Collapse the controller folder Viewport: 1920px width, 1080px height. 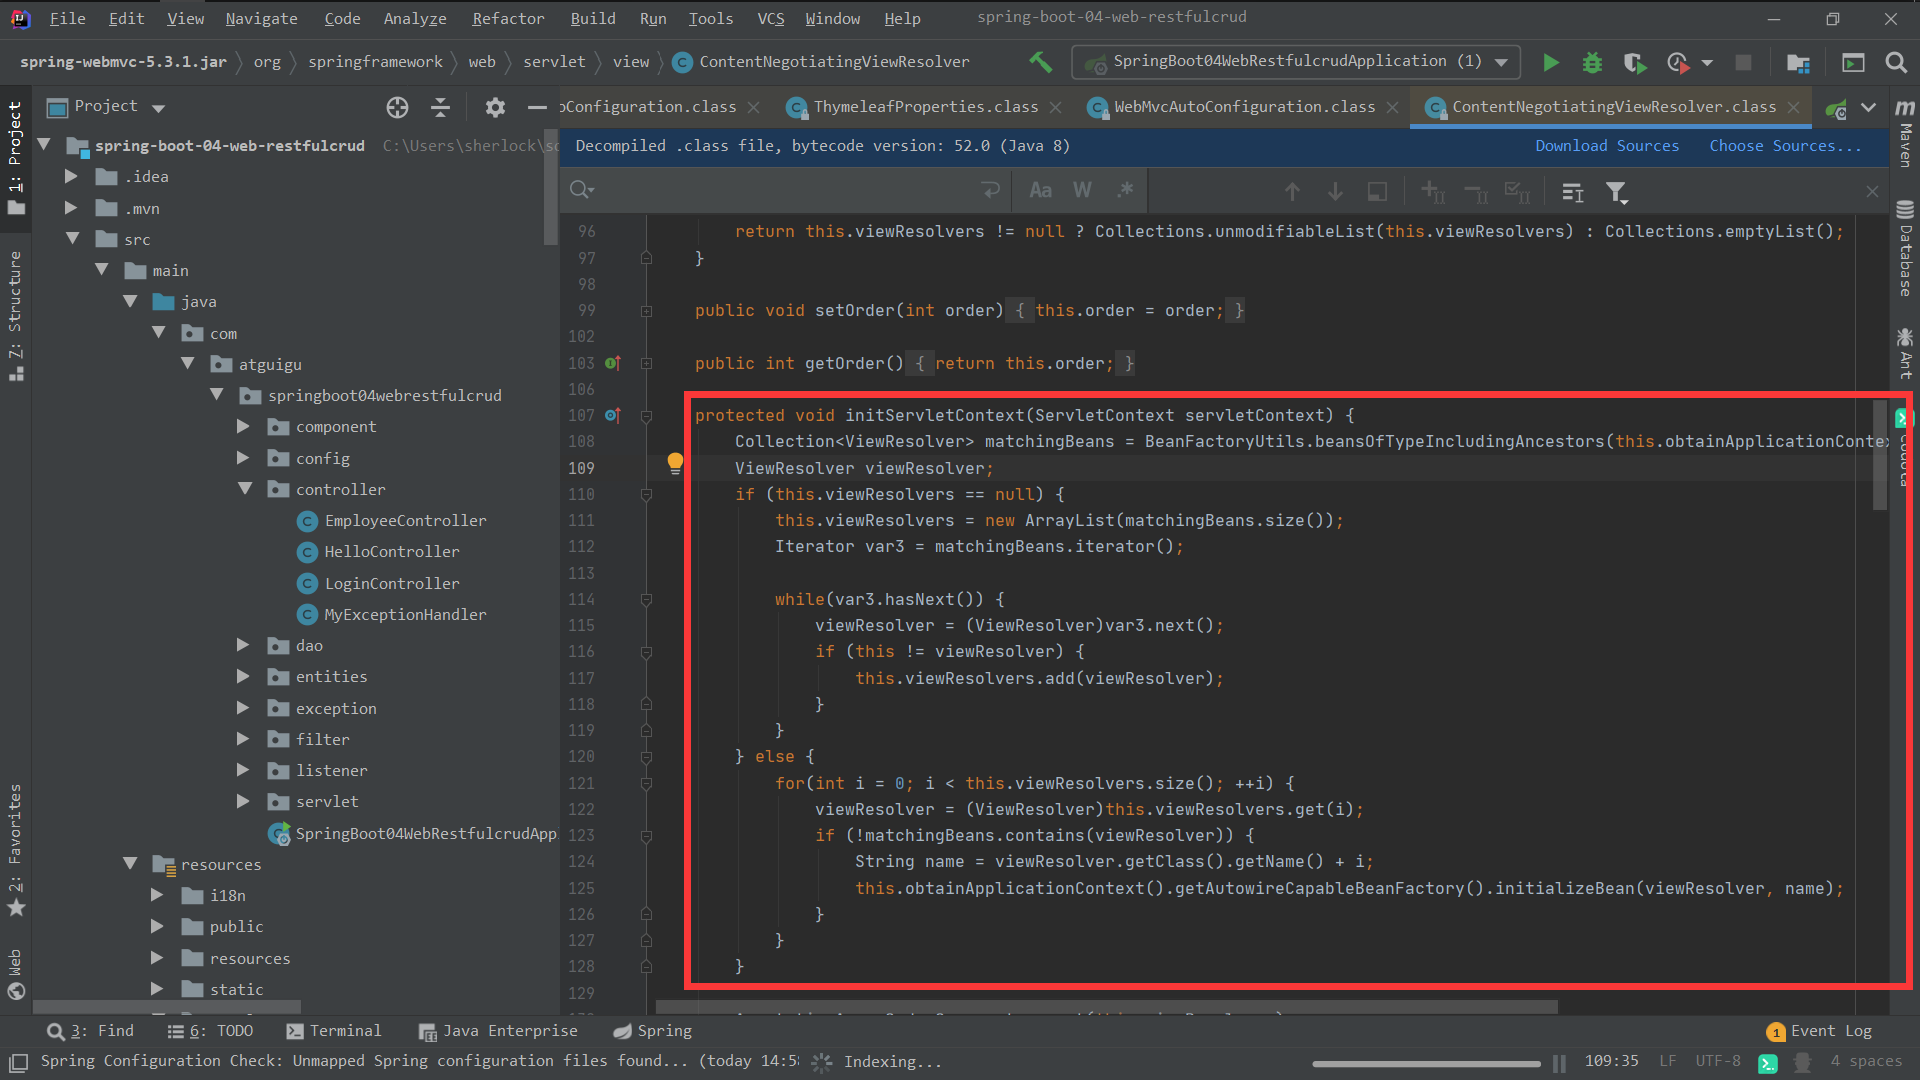[x=245, y=489]
